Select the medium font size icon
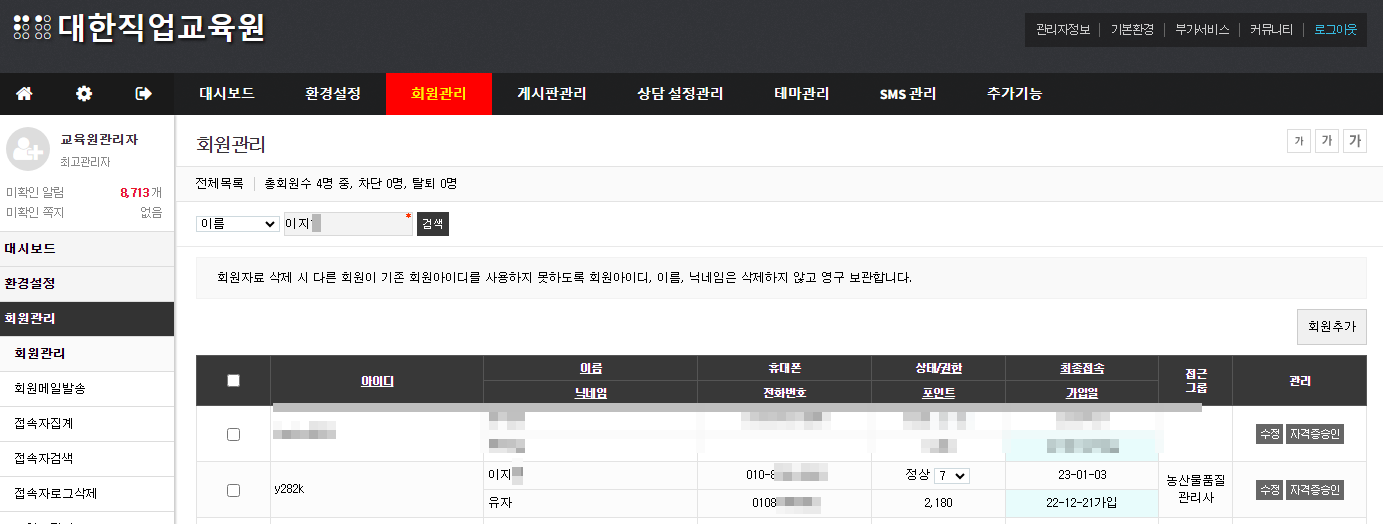Viewport: 1383px width, 524px height. (x=1326, y=142)
